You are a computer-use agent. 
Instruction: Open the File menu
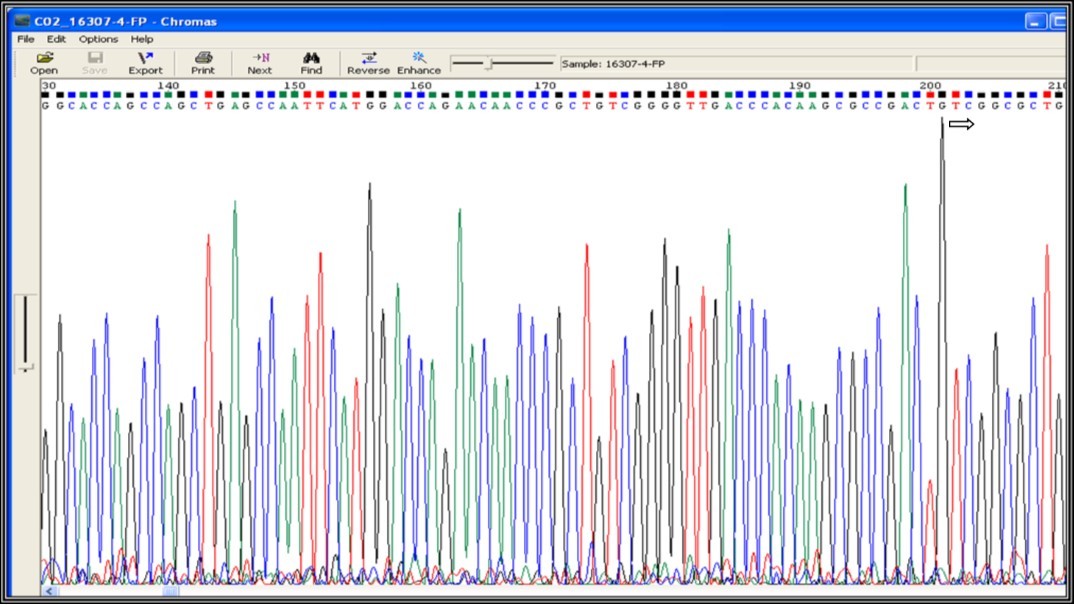pyautogui.click(x=23, y=39)
